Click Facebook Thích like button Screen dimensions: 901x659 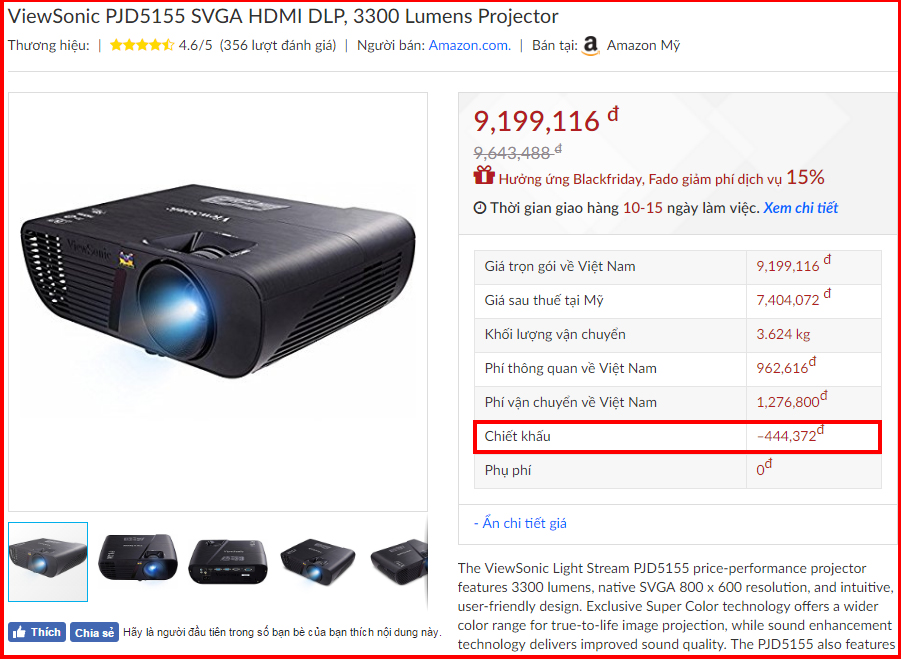point(37,632)
